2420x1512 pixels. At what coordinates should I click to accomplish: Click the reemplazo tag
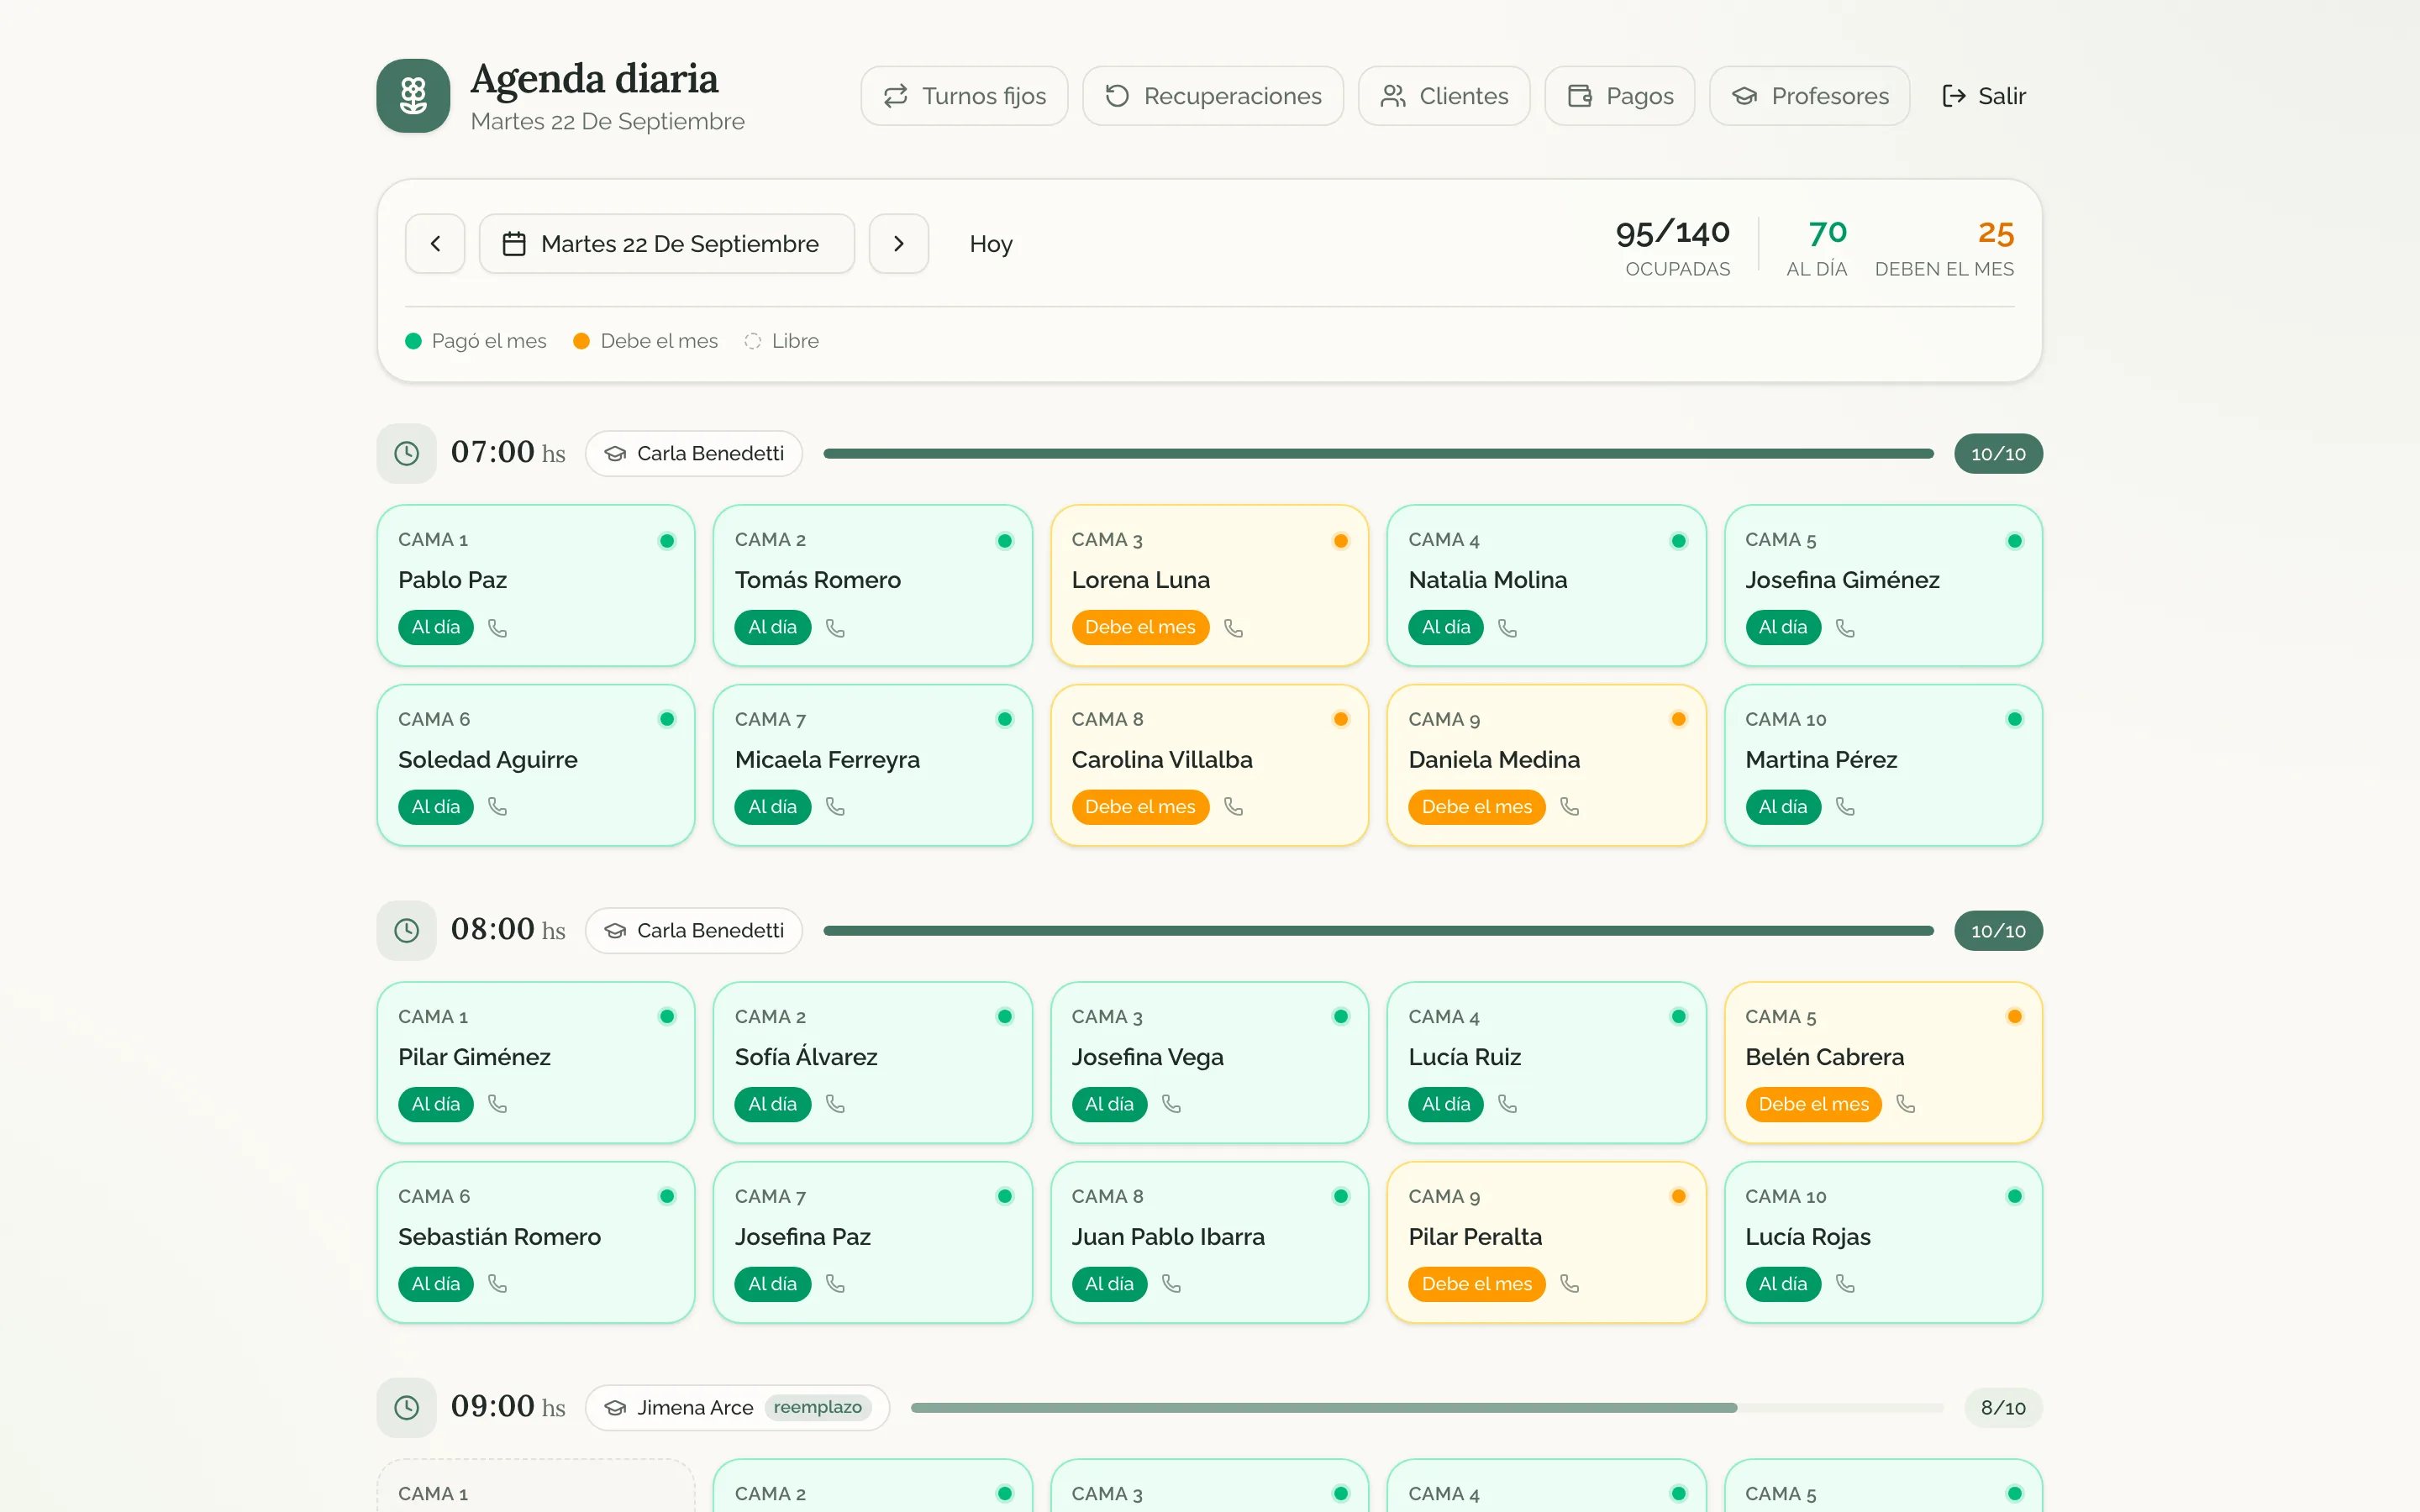pos(817,1407)
